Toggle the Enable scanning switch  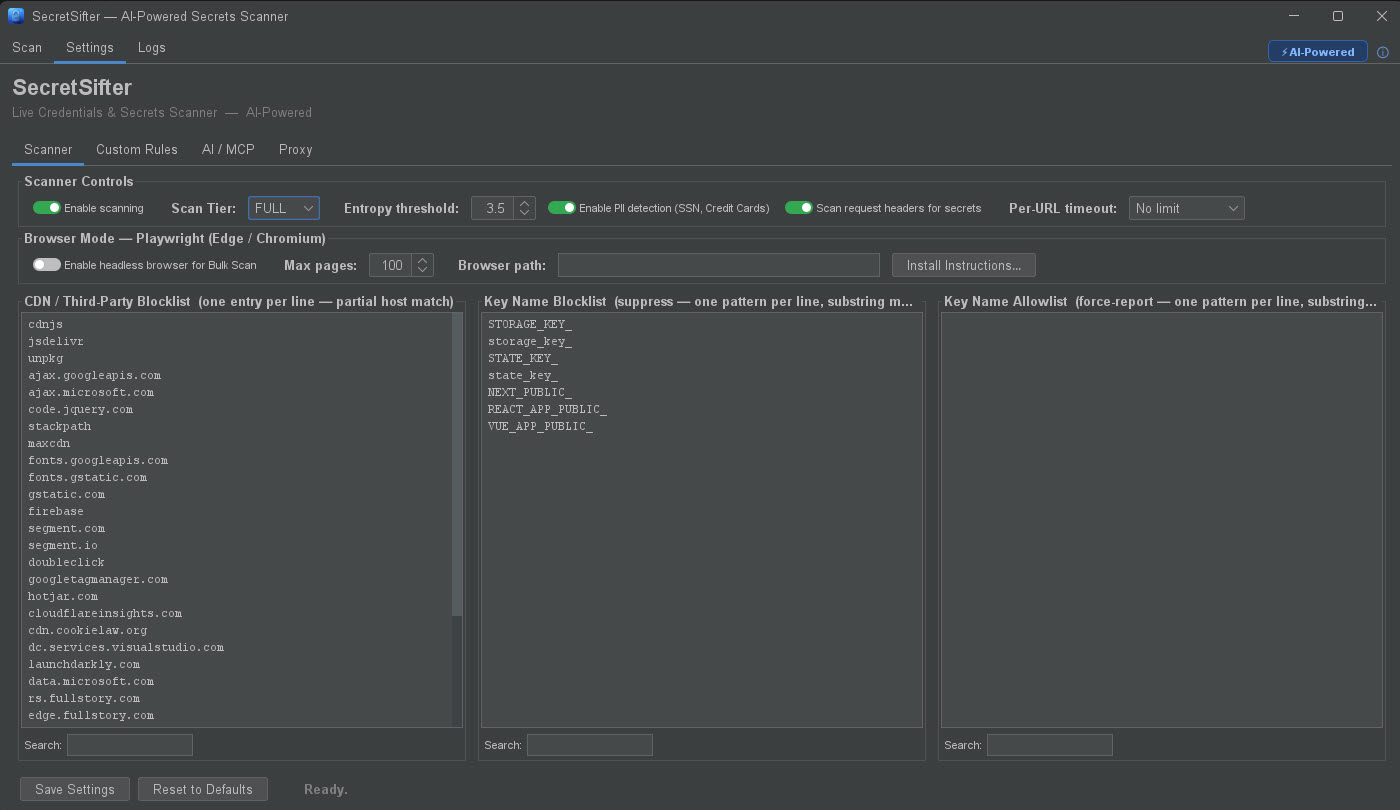click(47, 208)
